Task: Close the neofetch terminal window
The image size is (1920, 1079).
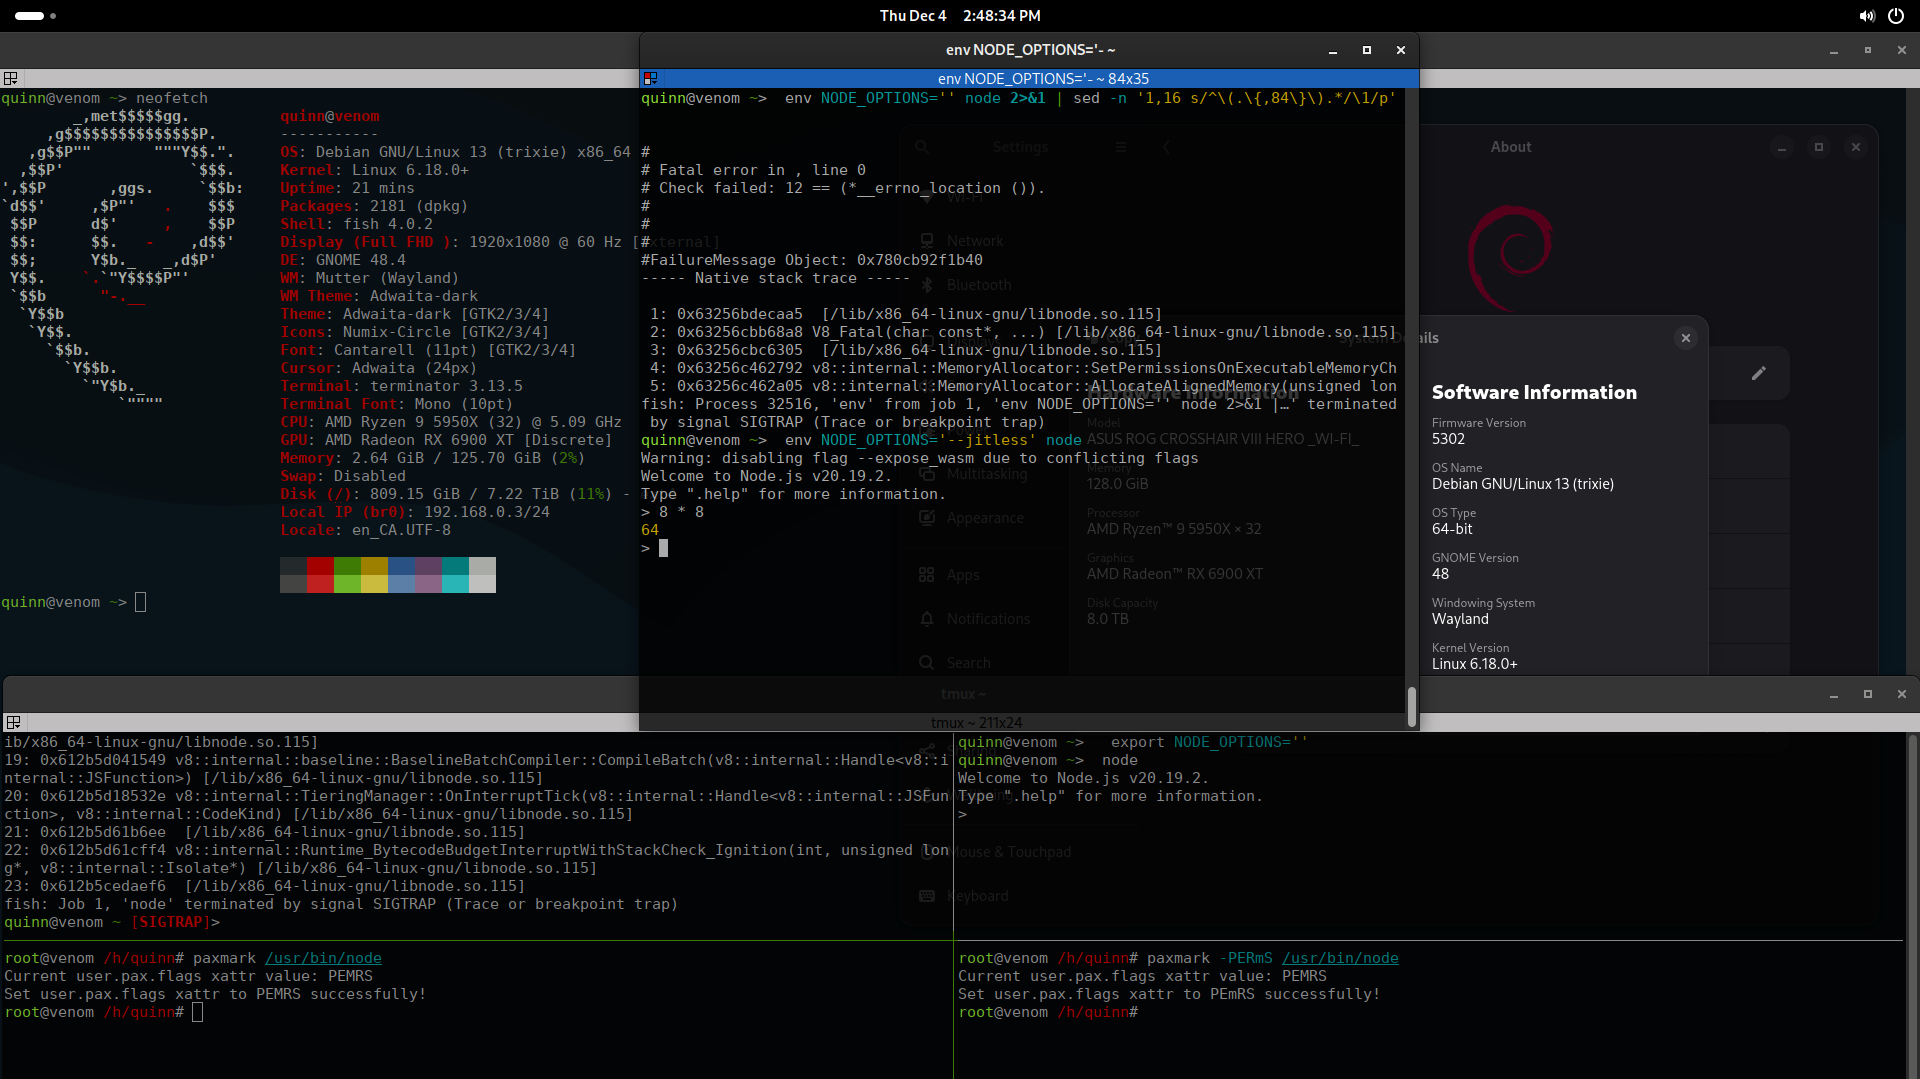Action: [1902, 50]
